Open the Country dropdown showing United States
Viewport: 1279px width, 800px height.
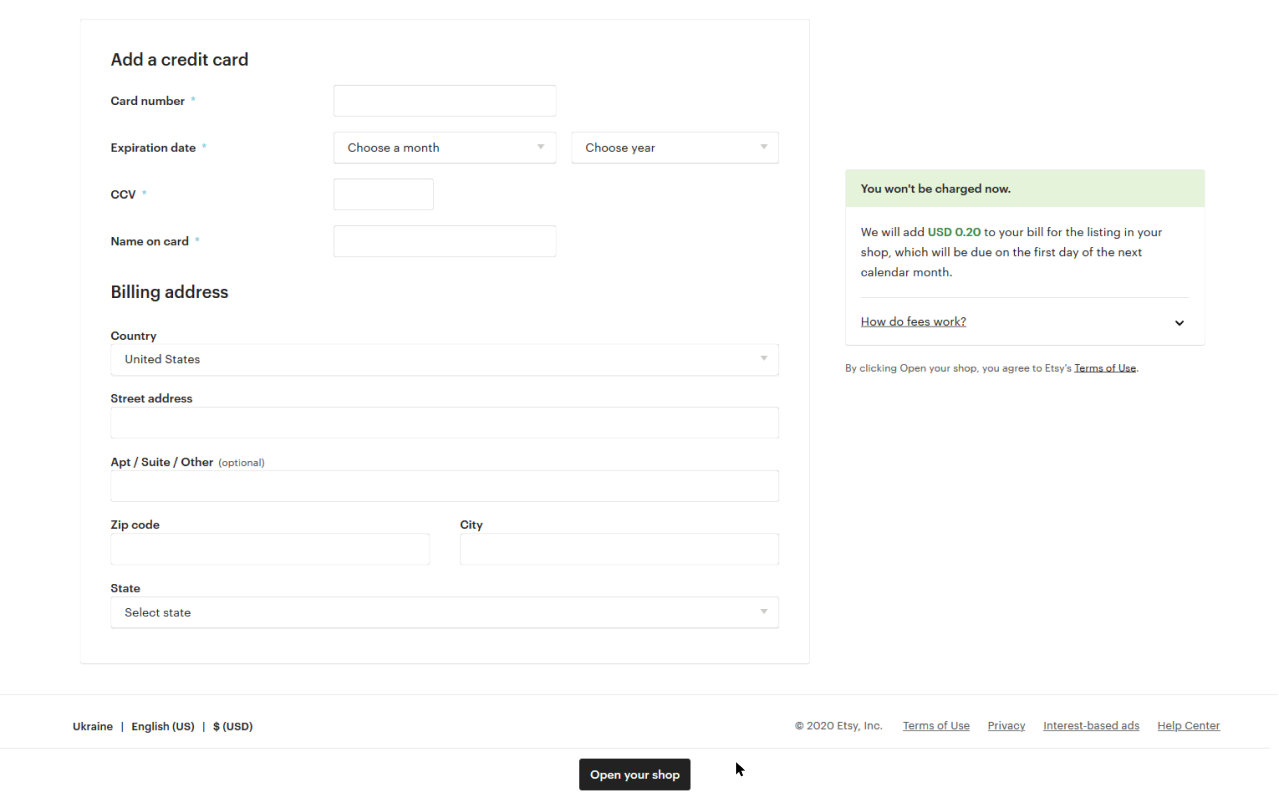(444, 360)
